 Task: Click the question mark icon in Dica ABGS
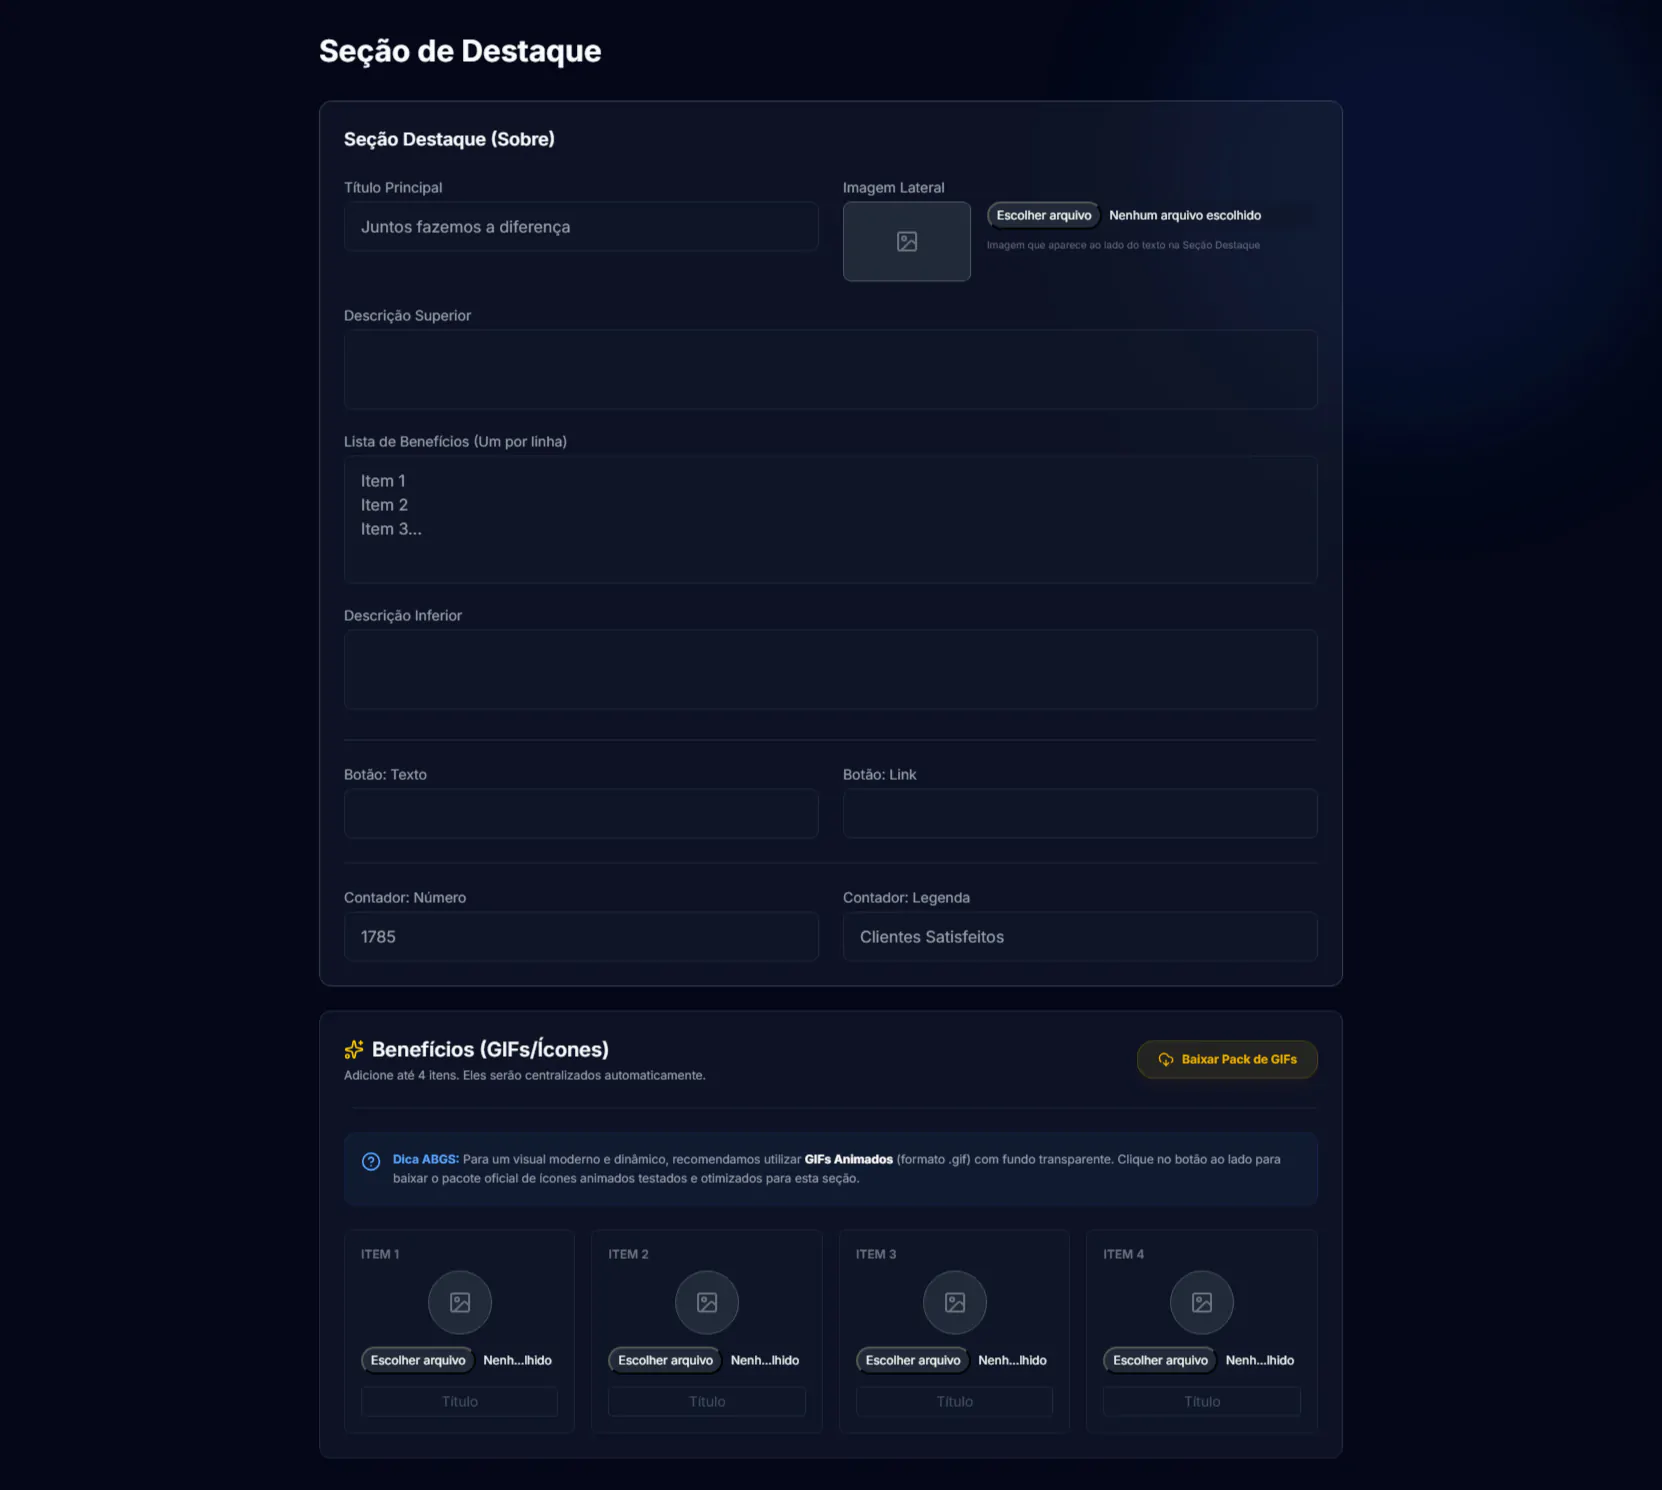pyautogui.click(x=371, y=1161)
